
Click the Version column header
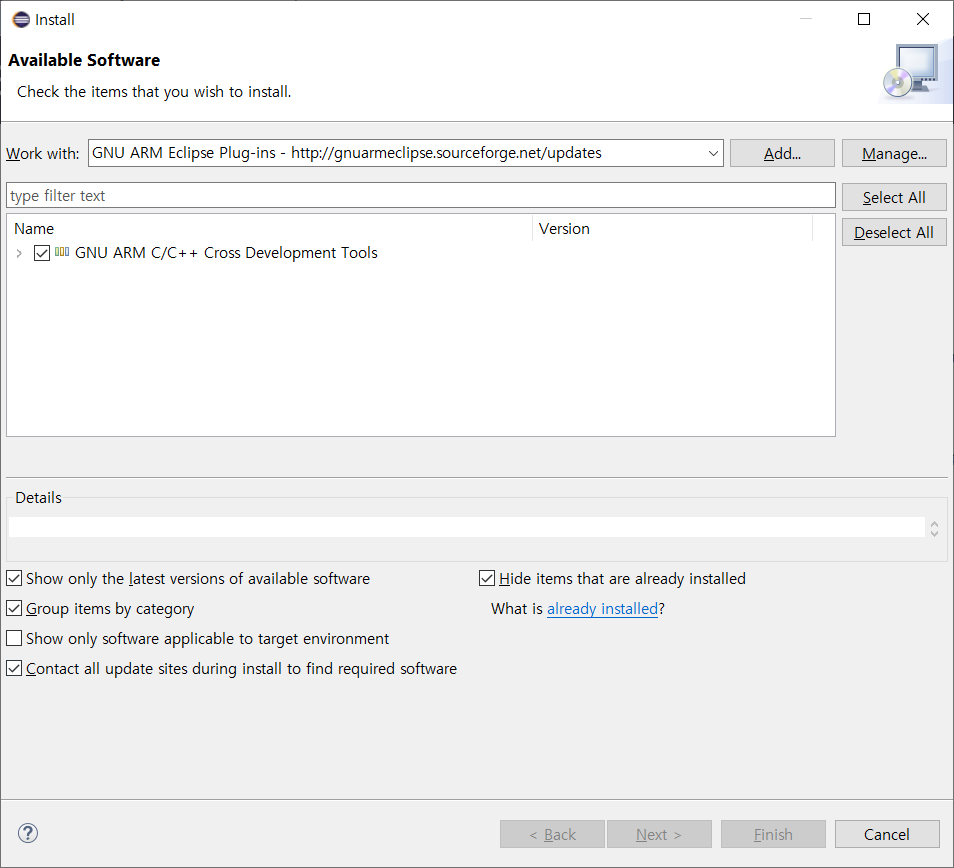pos(672,229)
